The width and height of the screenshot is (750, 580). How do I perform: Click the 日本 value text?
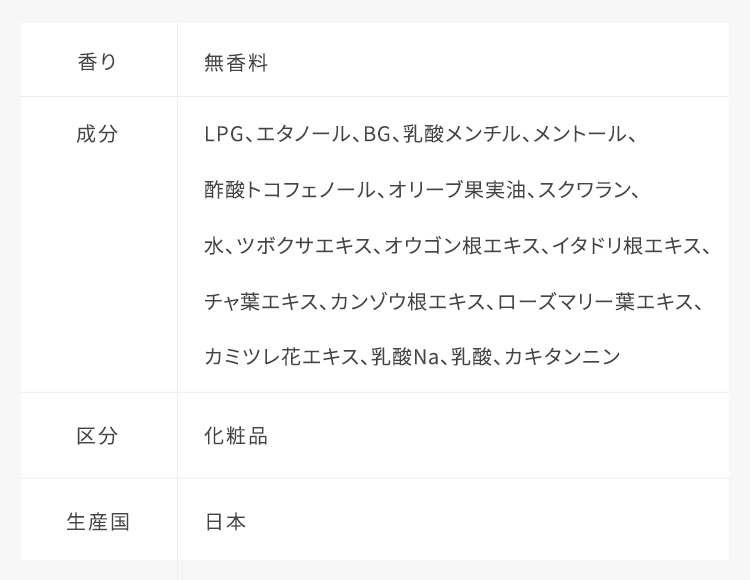point(225,522)
